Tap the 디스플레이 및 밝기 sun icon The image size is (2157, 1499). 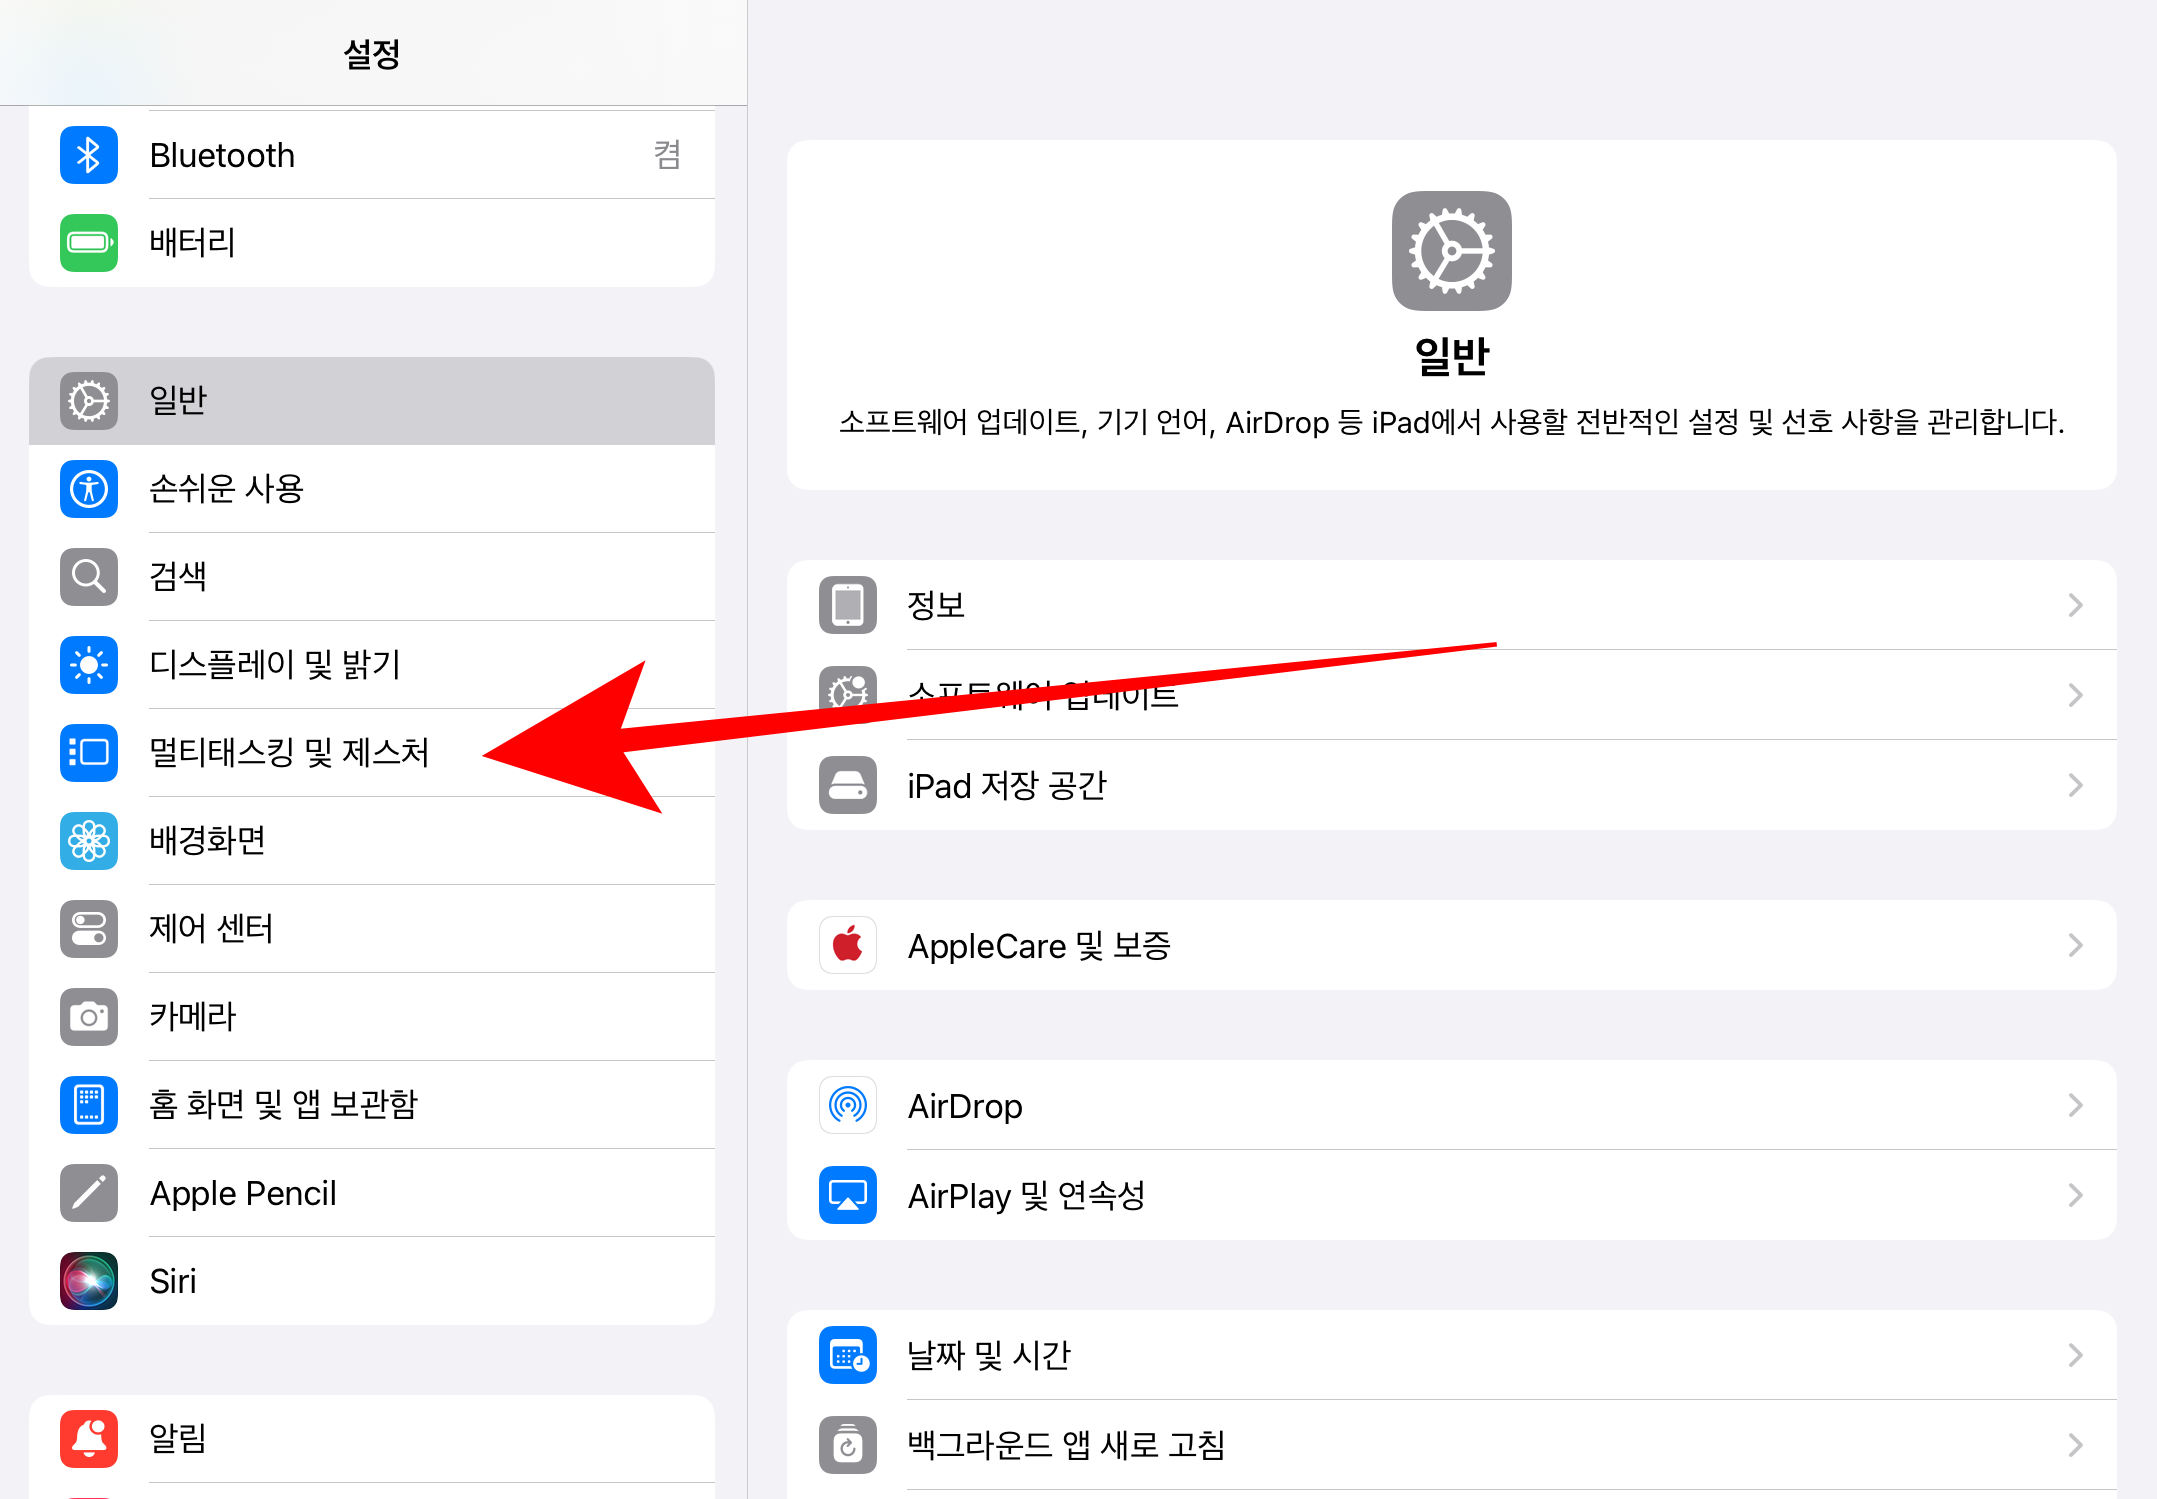(89, 665)
